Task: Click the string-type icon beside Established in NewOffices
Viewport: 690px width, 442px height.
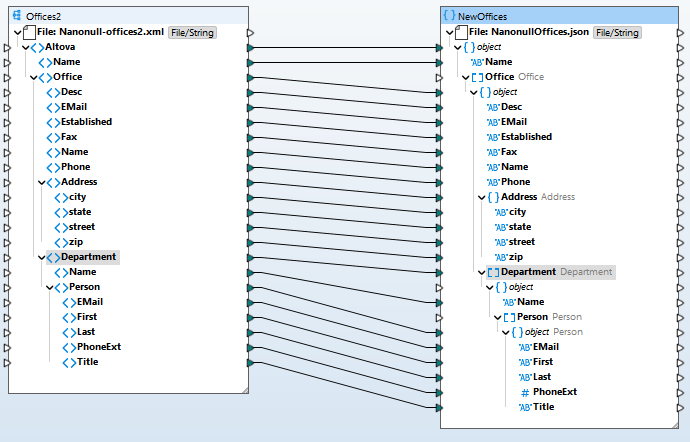Action: [492, 137]
